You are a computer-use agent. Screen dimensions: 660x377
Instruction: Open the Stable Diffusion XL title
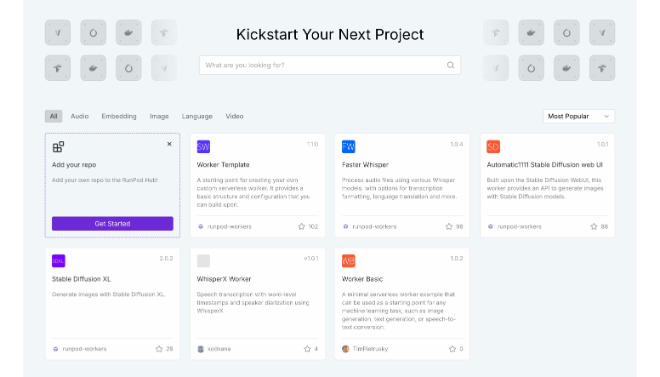pyautogui.click(x=81, y=279)
